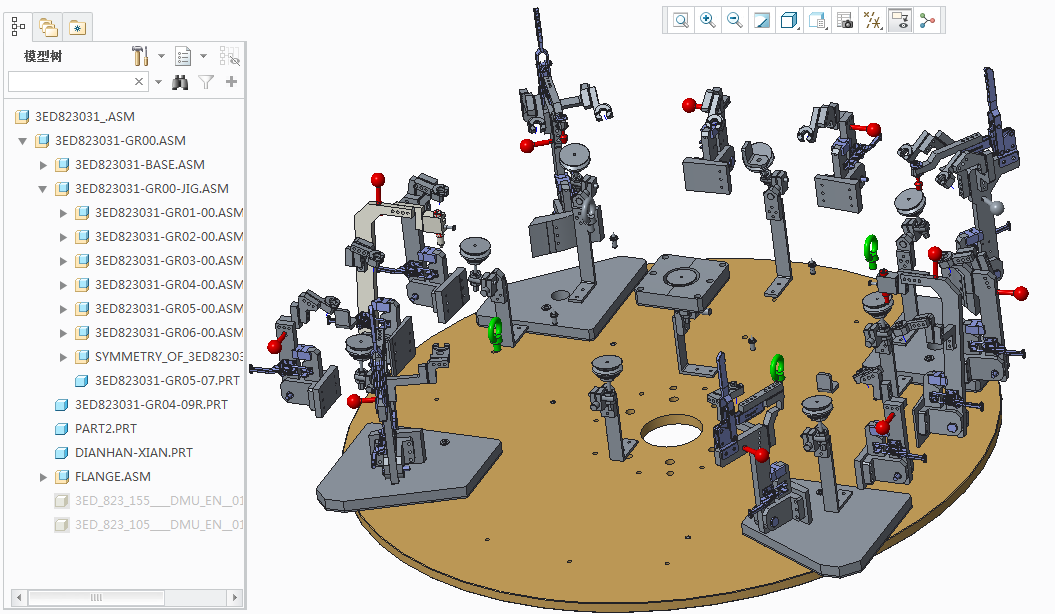Select greyed 3ED_823_155___DMU_EN_01 item
This screenshot has width=1055, height=614.
click(159, 500)
